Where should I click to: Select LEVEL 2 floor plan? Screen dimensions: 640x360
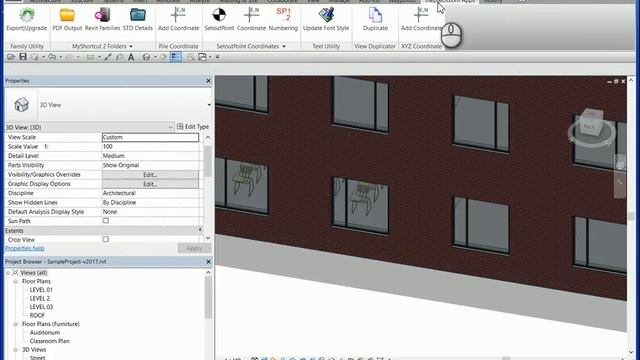point(40,298)
